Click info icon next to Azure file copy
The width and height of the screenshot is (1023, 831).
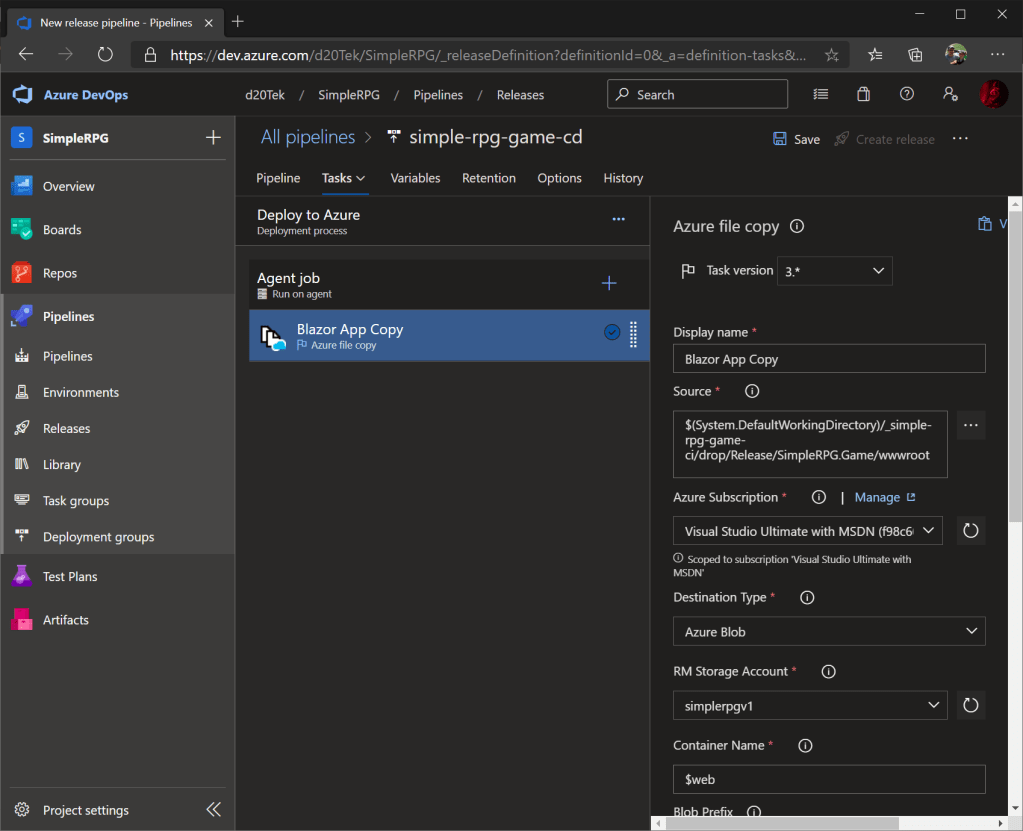point(797,226)
